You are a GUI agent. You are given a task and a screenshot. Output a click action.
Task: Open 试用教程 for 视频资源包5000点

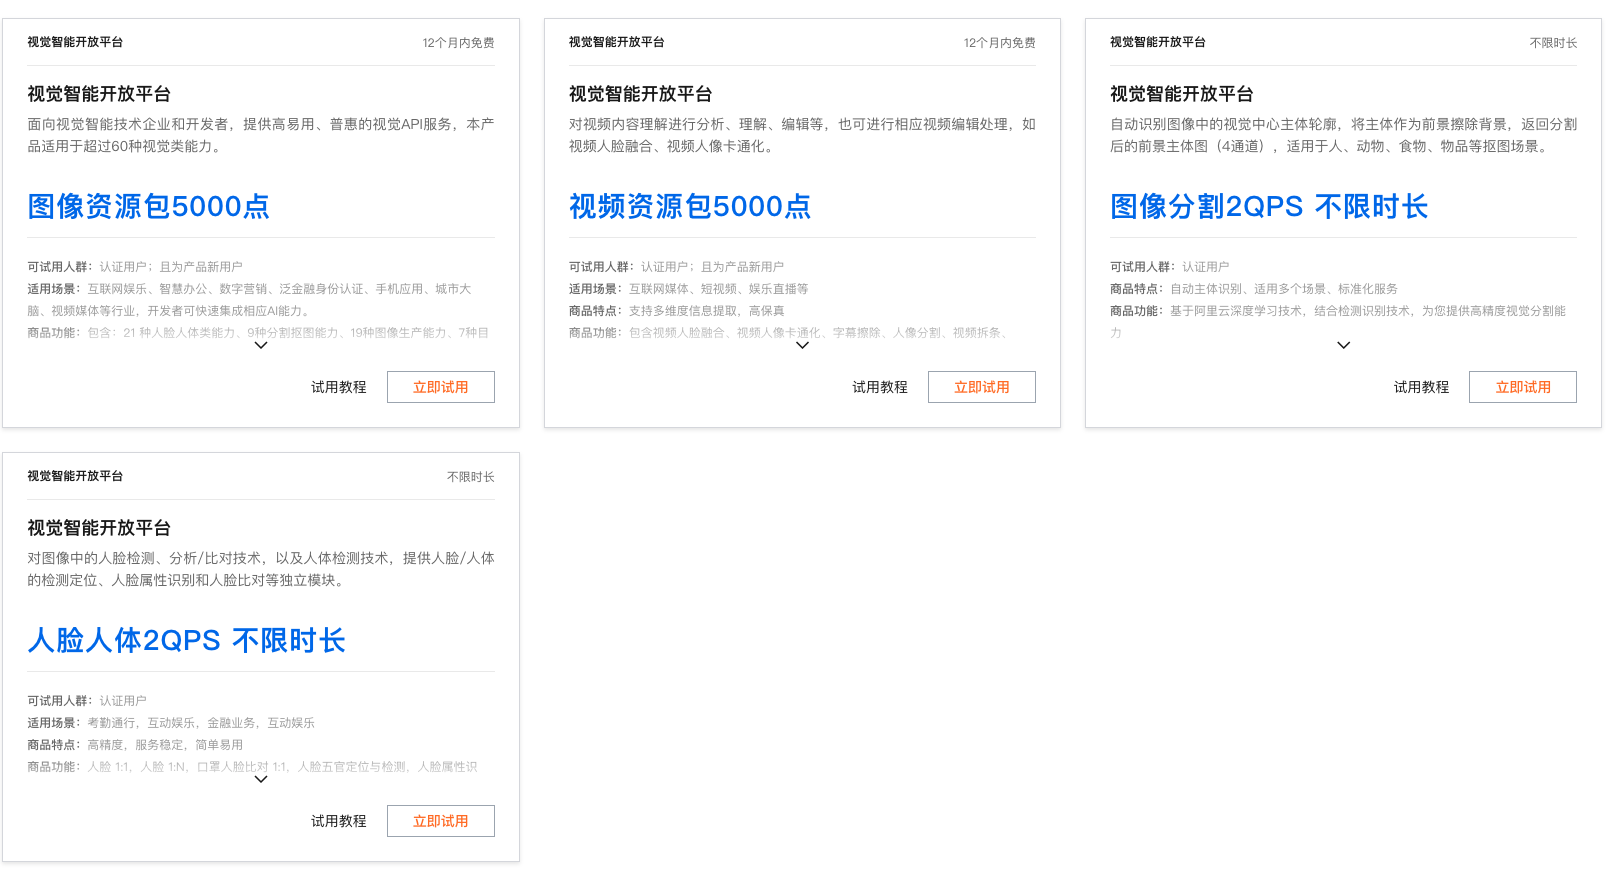(880, 387)
